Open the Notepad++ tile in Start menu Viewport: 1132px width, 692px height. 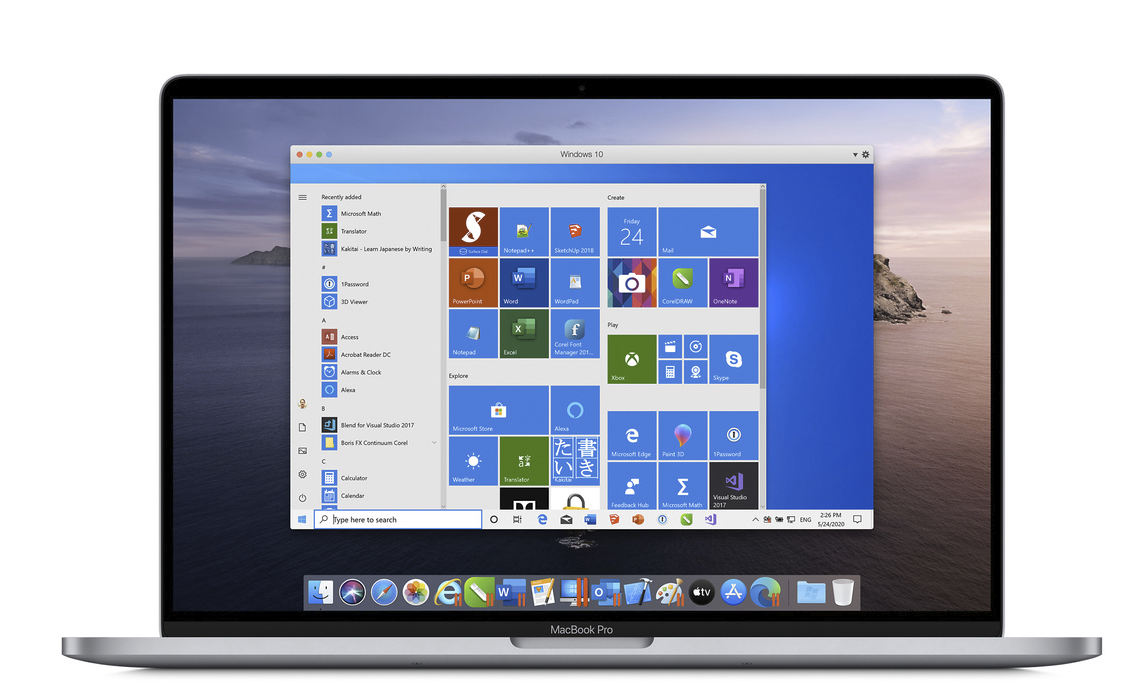(524, 232)
